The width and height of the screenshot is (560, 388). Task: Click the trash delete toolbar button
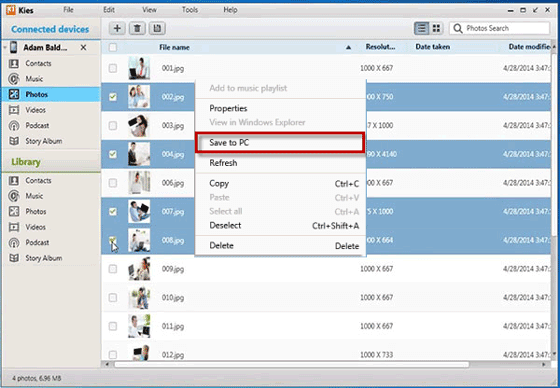(137, 28)
